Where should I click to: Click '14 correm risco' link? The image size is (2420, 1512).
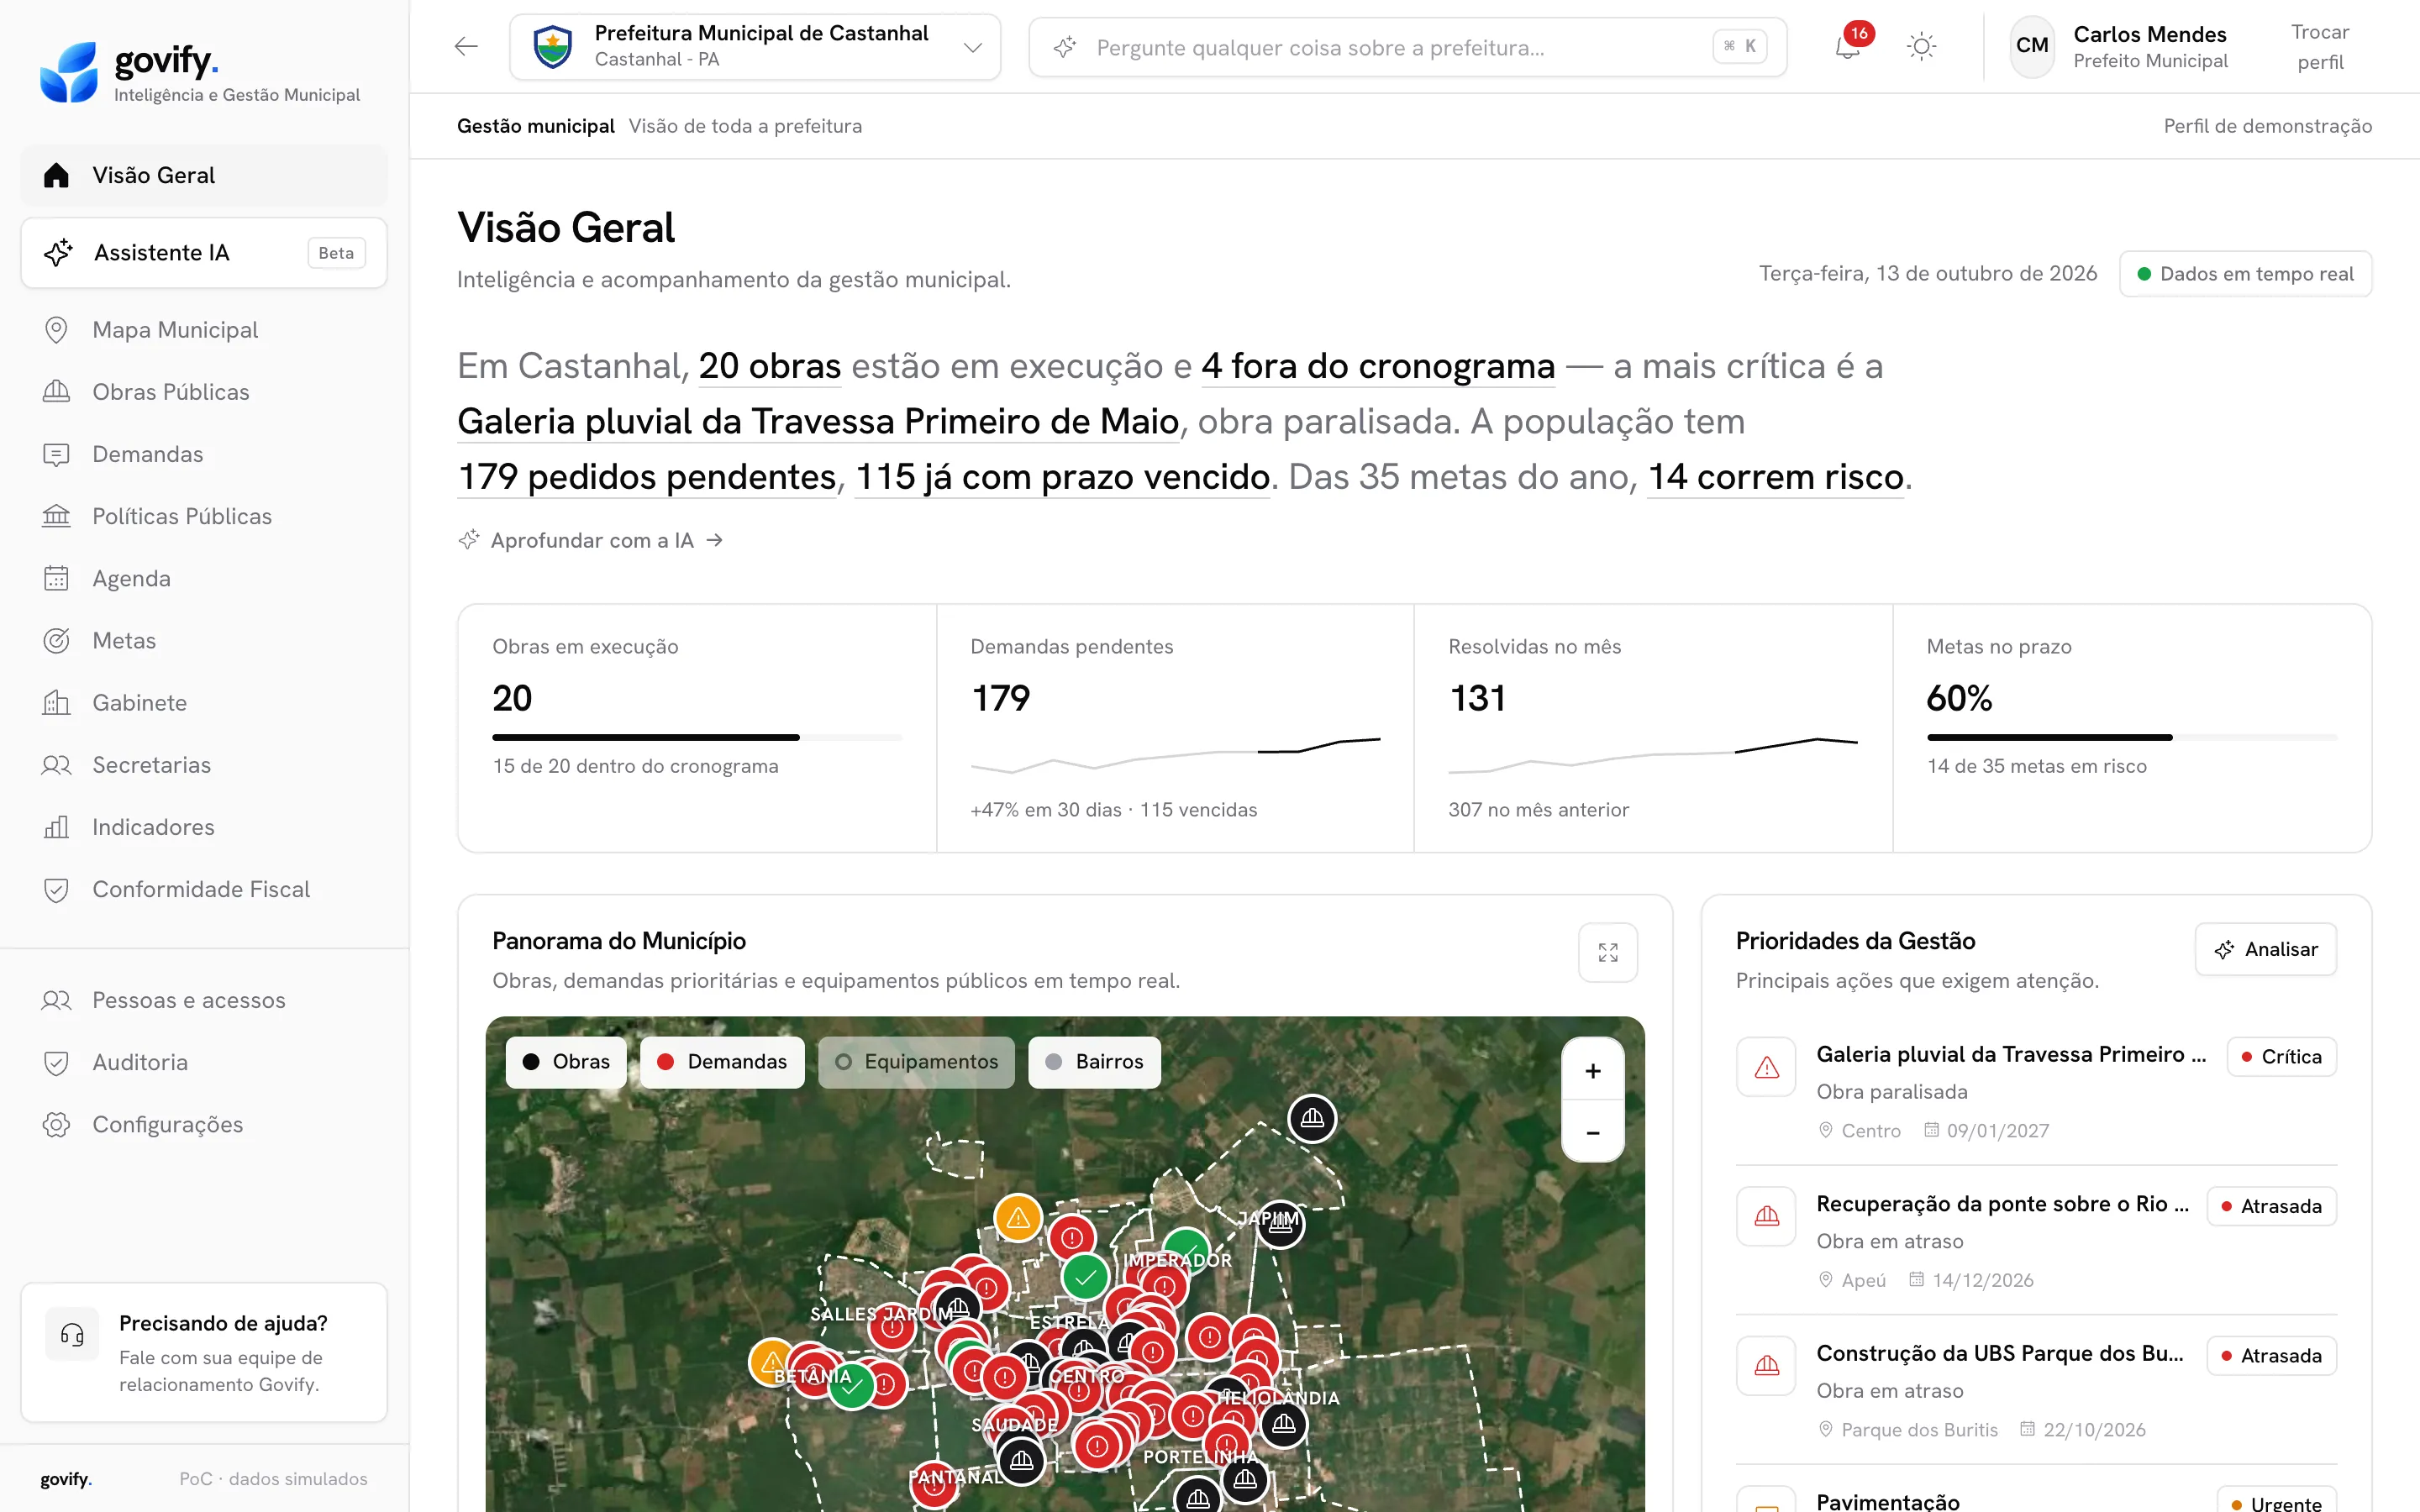(1775, 477)
